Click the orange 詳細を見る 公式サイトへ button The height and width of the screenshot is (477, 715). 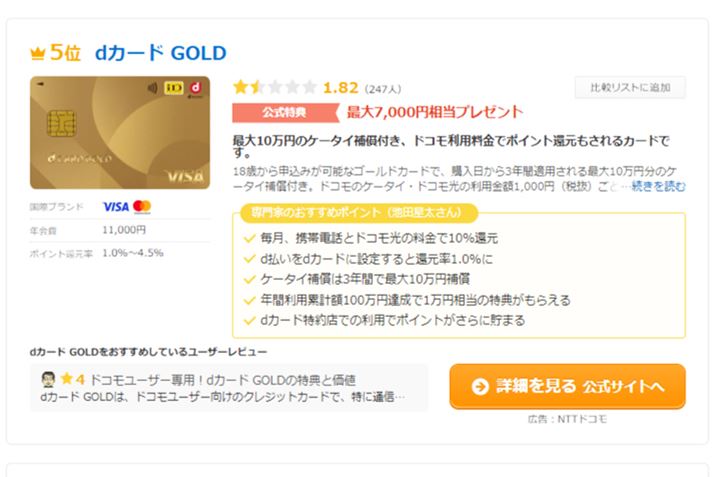(567, 386)
